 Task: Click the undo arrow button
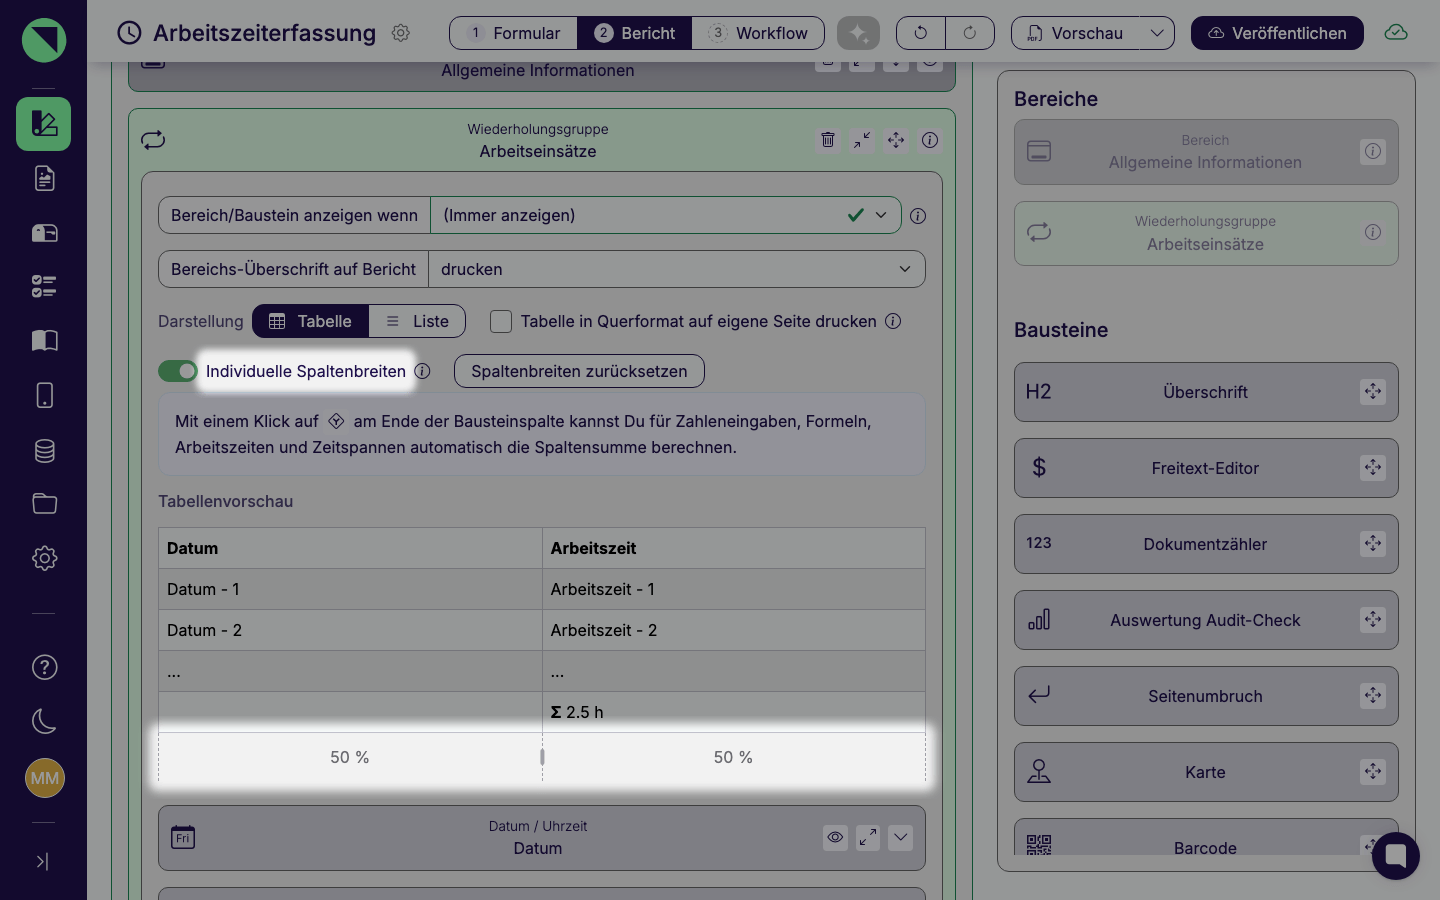point(920,33)
